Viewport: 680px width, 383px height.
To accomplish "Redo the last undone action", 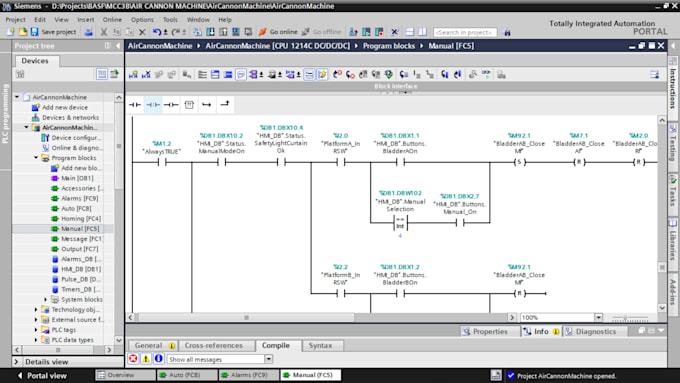I will point(176,32).
